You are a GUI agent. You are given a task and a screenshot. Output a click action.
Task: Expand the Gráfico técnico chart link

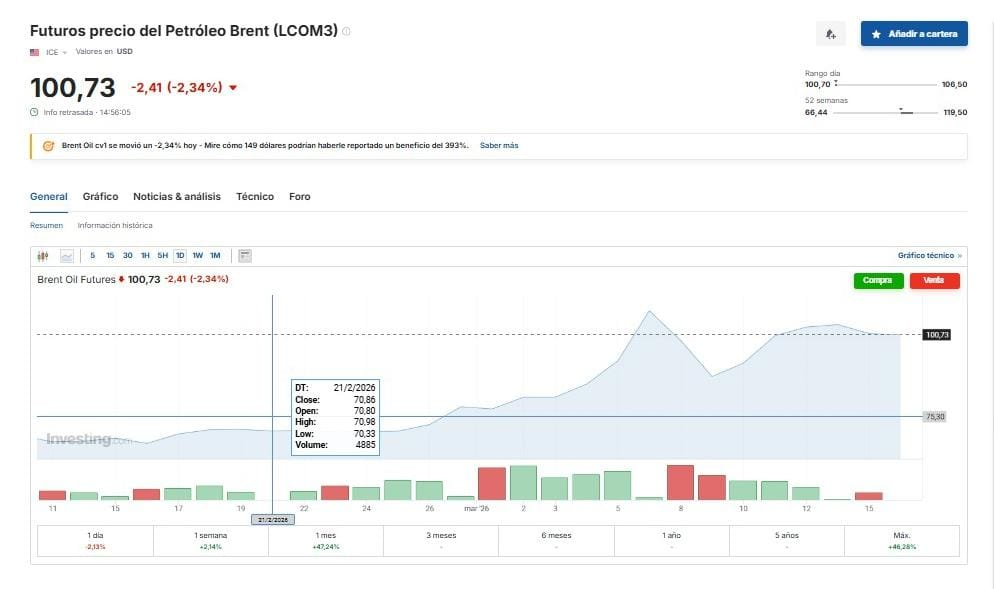[x=929, y=256]
